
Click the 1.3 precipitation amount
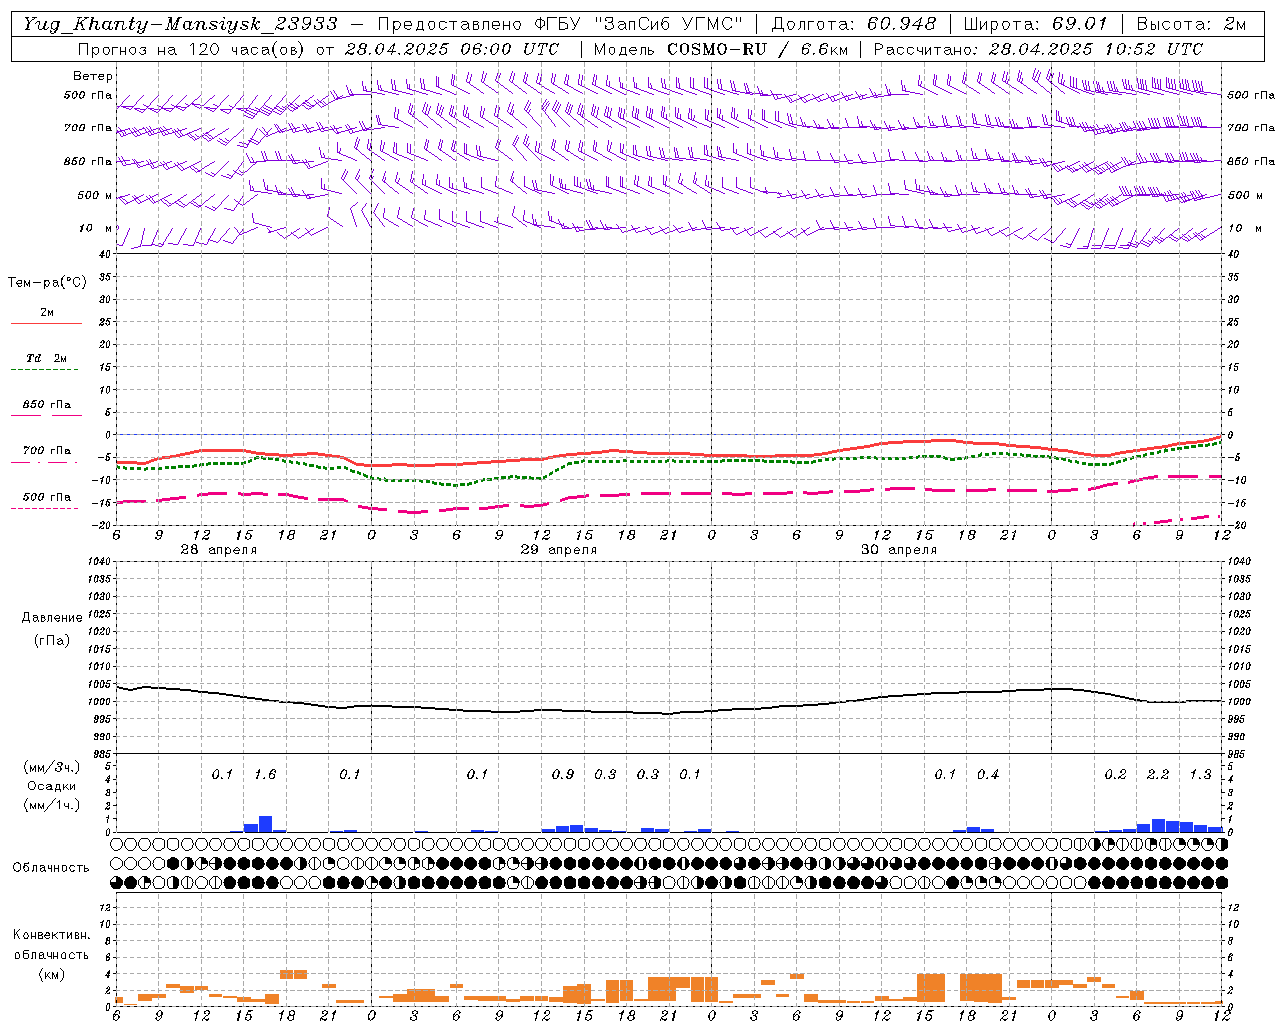1200,774
